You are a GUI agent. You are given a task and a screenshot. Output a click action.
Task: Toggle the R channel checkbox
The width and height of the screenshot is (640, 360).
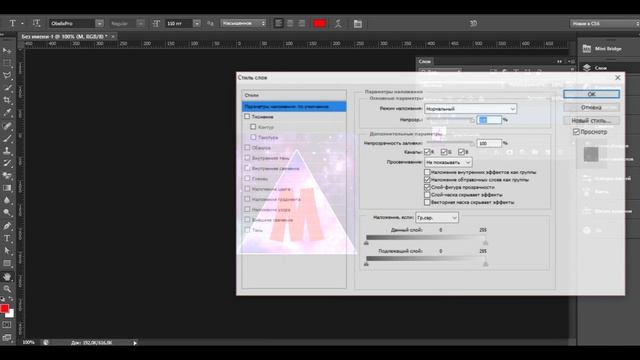(x=427, y=152)
